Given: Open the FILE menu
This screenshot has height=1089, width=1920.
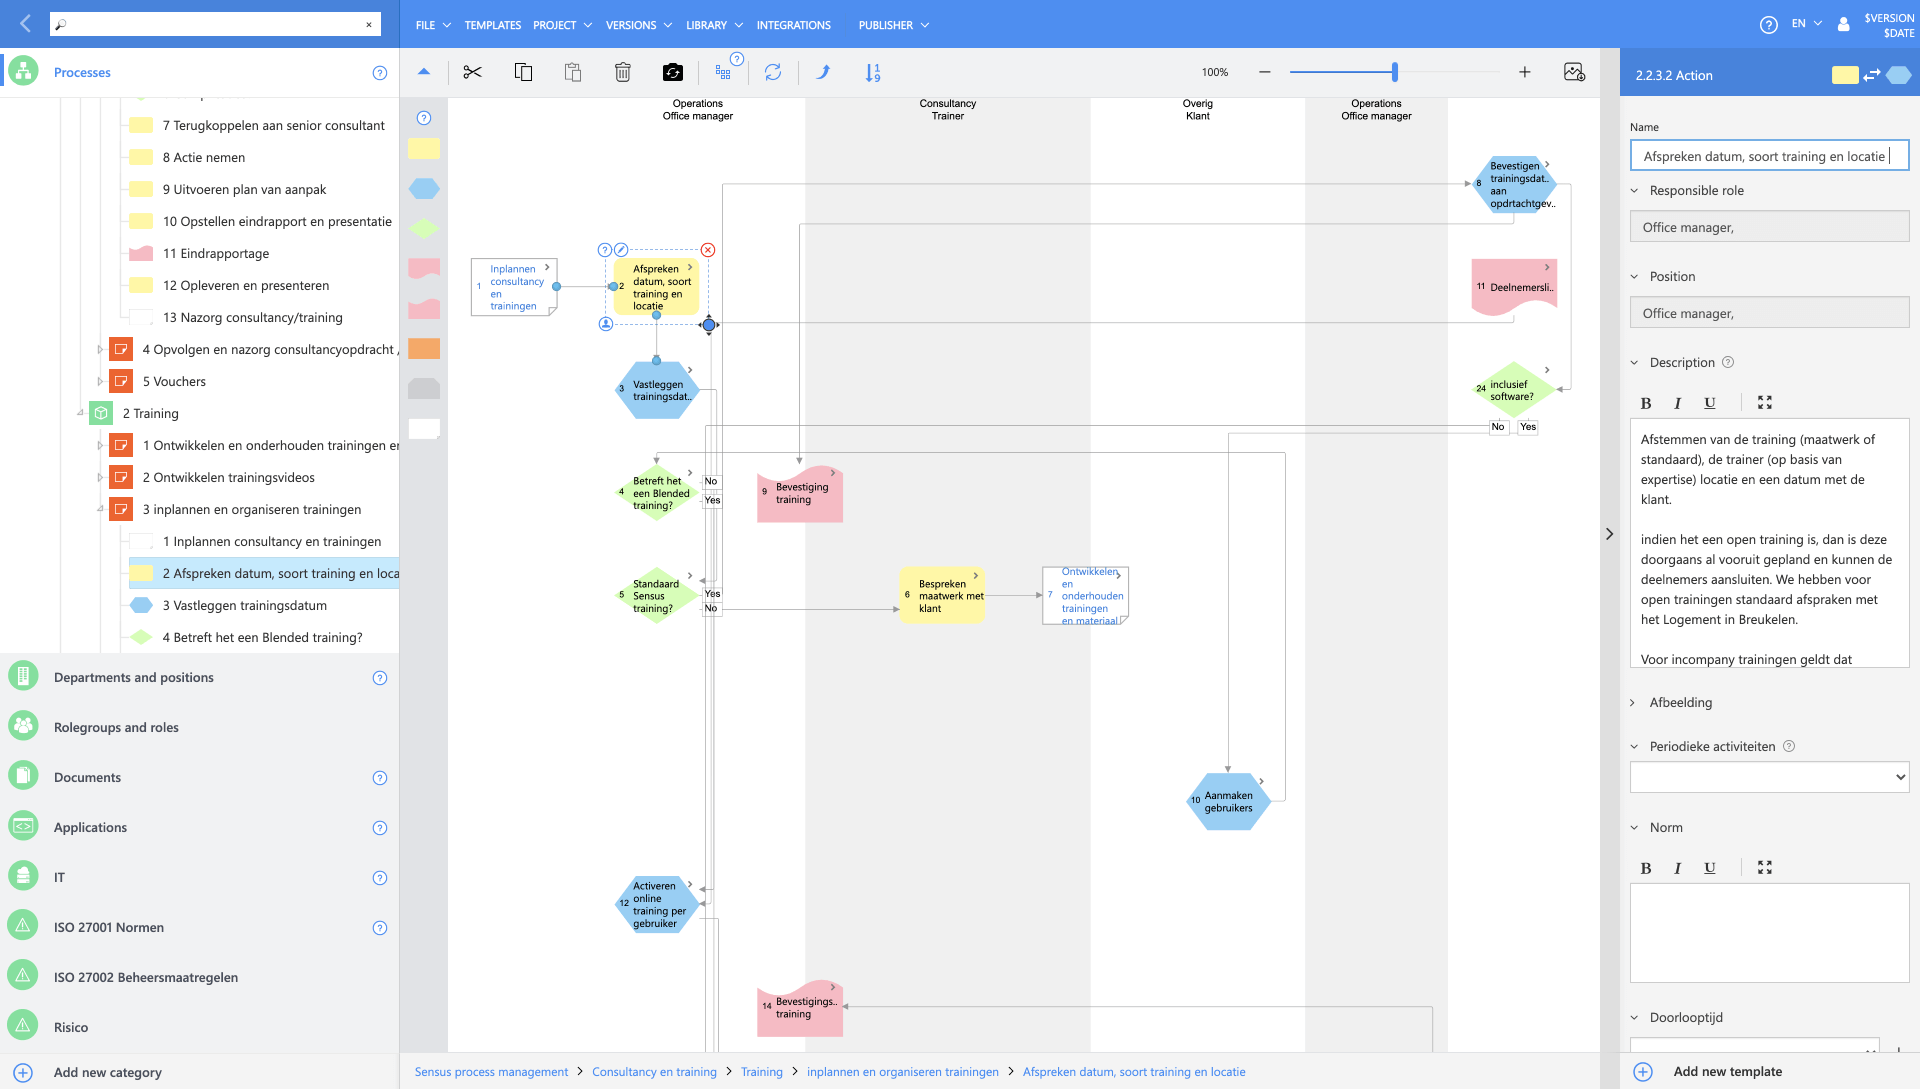Looking at the screenshot, I should click(433, 25).
